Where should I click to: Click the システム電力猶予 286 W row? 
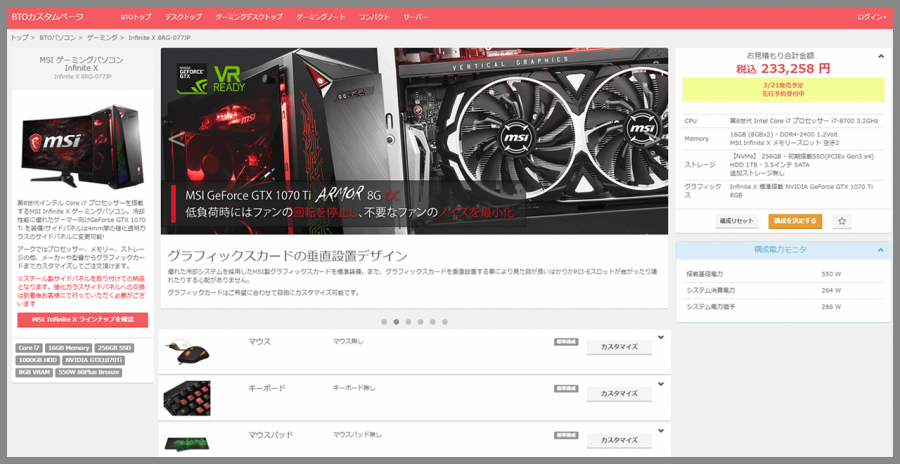coord(783,307)
